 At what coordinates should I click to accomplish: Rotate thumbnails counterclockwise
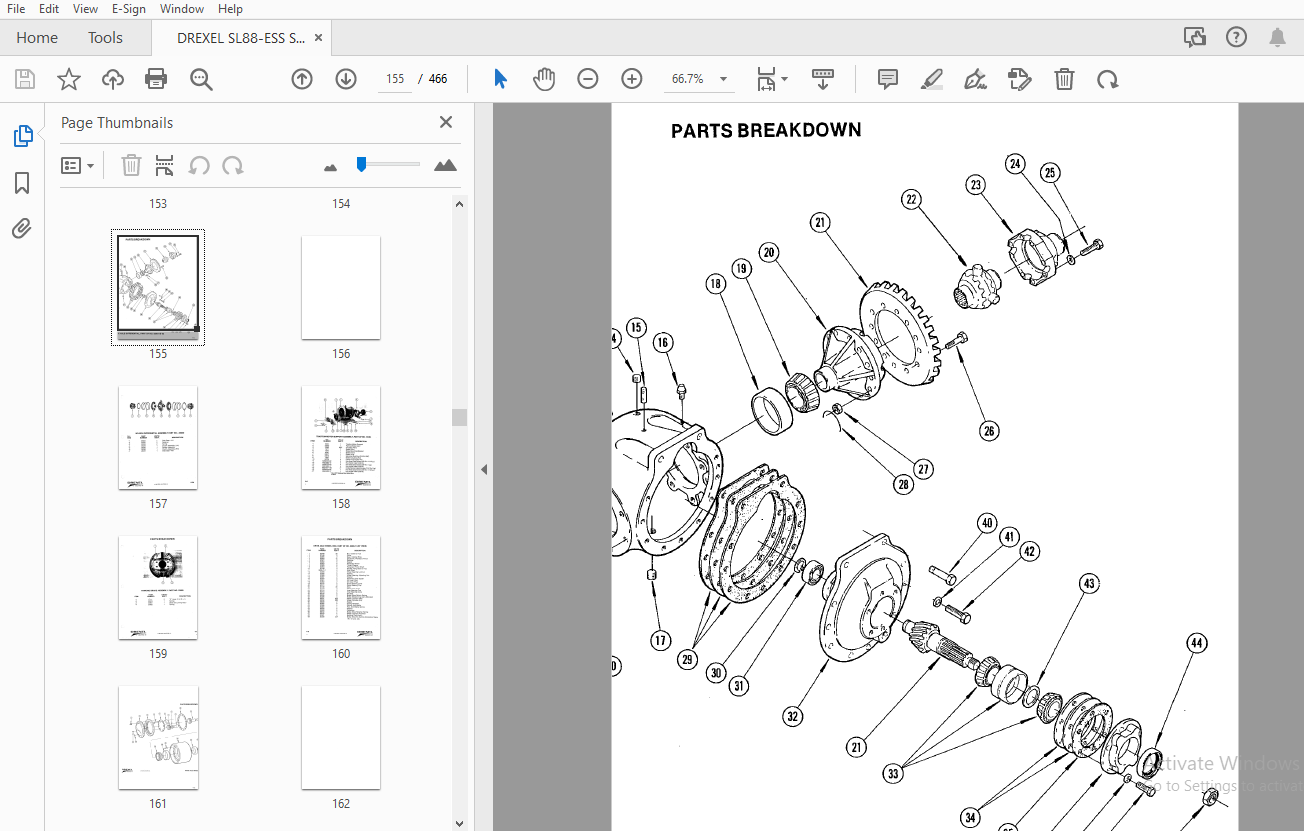tap(199, 165)
